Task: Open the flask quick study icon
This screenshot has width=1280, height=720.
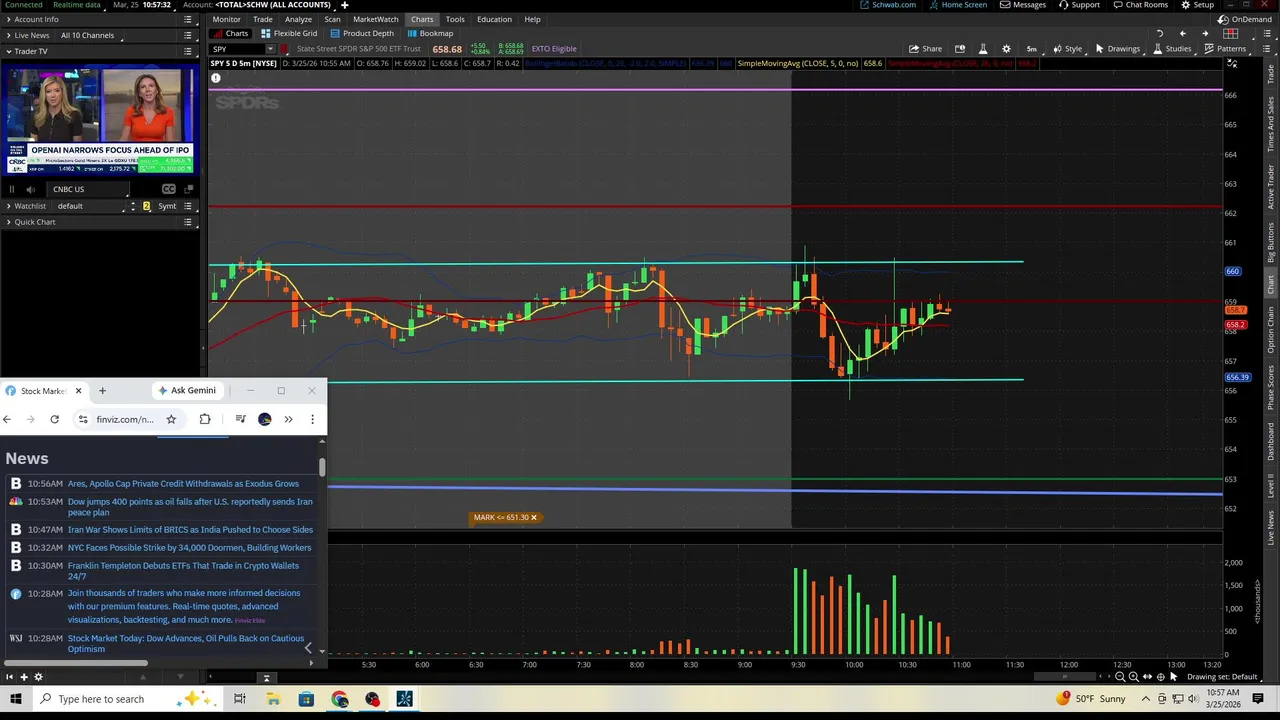Action: click(983, 49)
